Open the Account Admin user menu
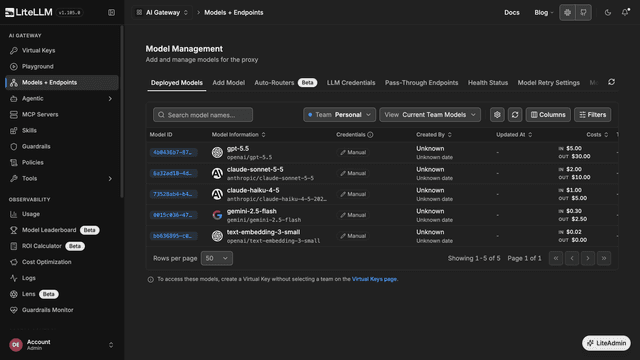 tap(61, 345)
